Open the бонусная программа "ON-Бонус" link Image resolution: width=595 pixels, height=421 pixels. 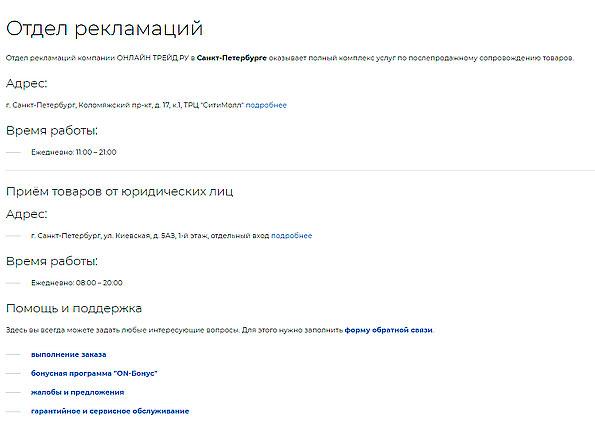[94, 374]
